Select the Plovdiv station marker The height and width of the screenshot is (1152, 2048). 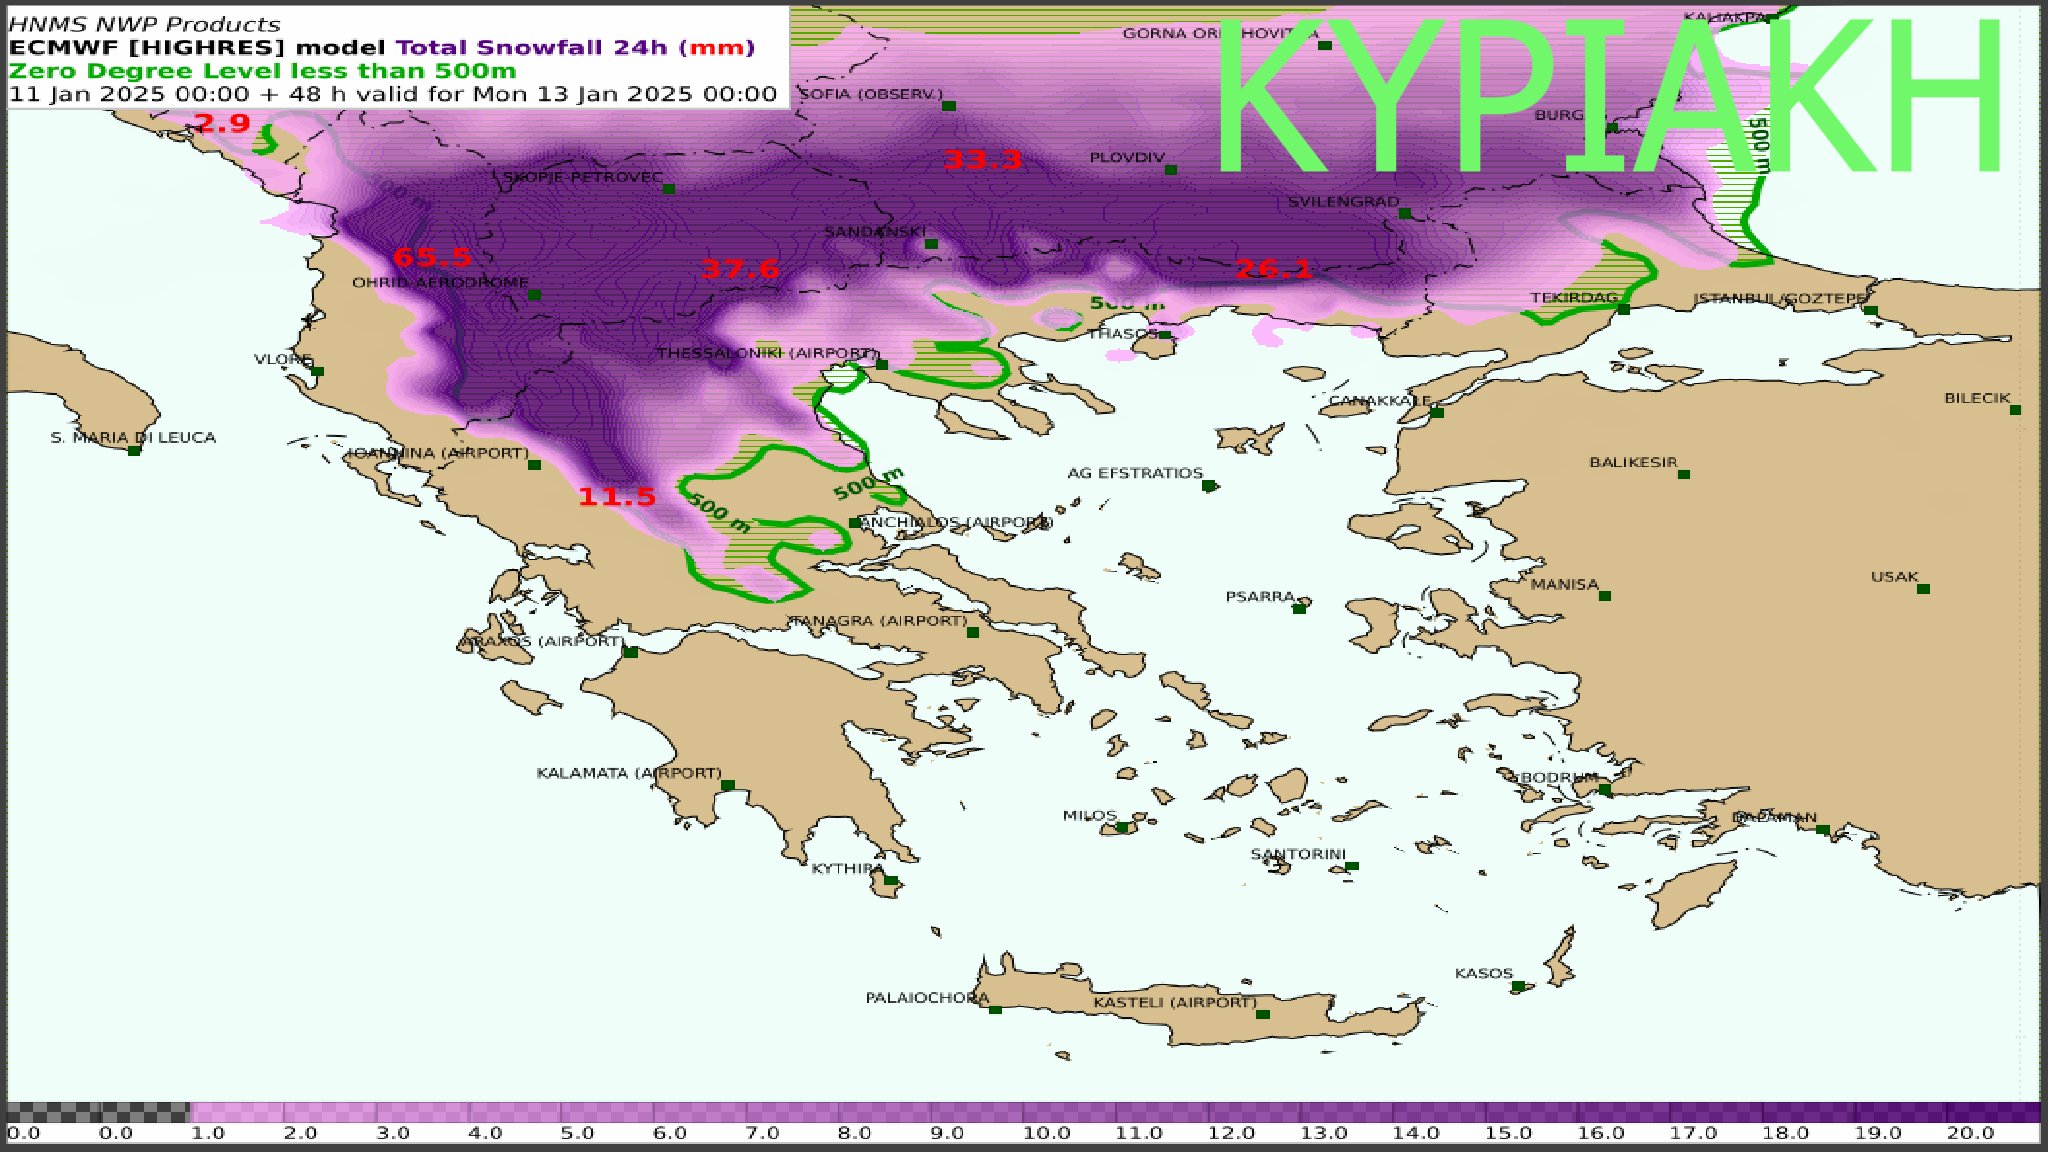pyautogui.click(x=1171, y=170)
